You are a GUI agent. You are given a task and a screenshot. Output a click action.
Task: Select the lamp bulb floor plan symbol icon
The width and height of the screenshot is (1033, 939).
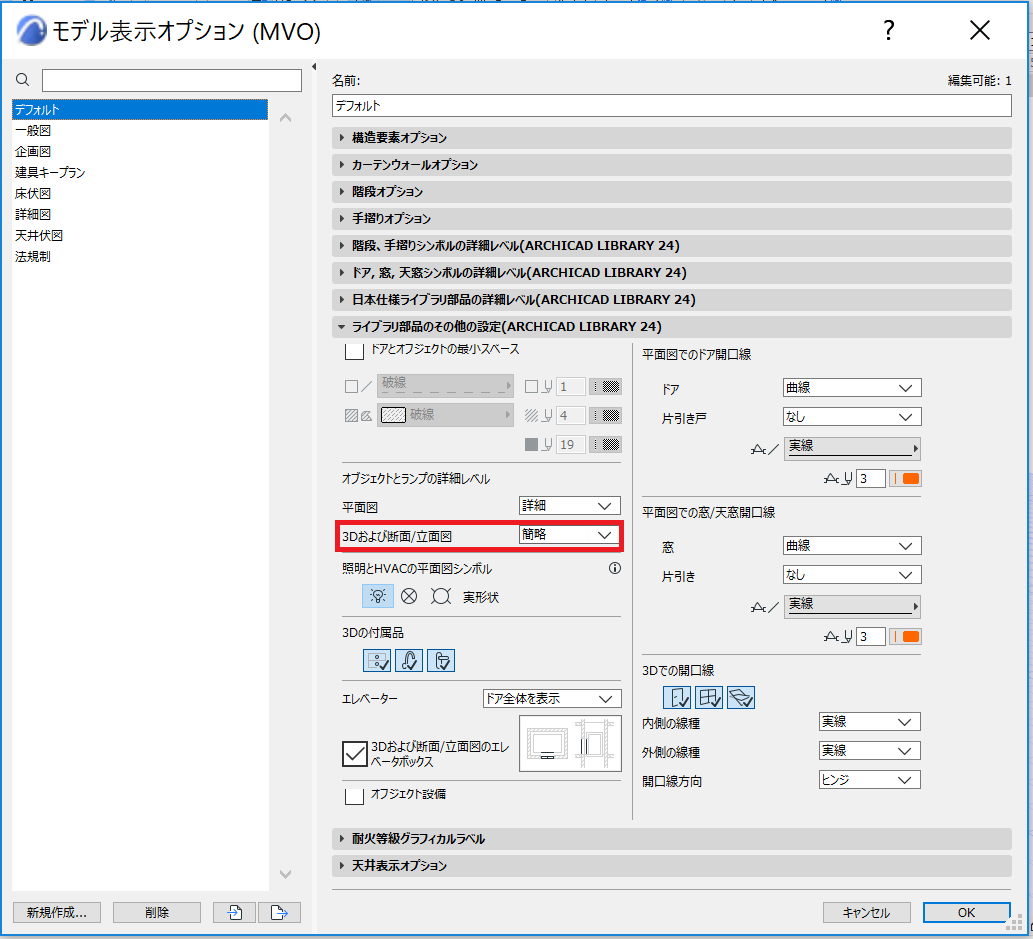tap(377, 596)
